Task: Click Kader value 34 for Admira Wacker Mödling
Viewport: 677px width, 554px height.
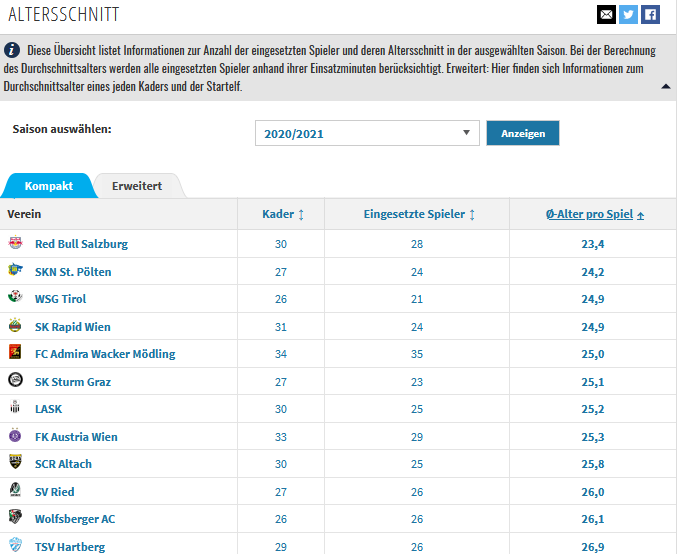Action: pyautogui.click(x=281, y=354)
